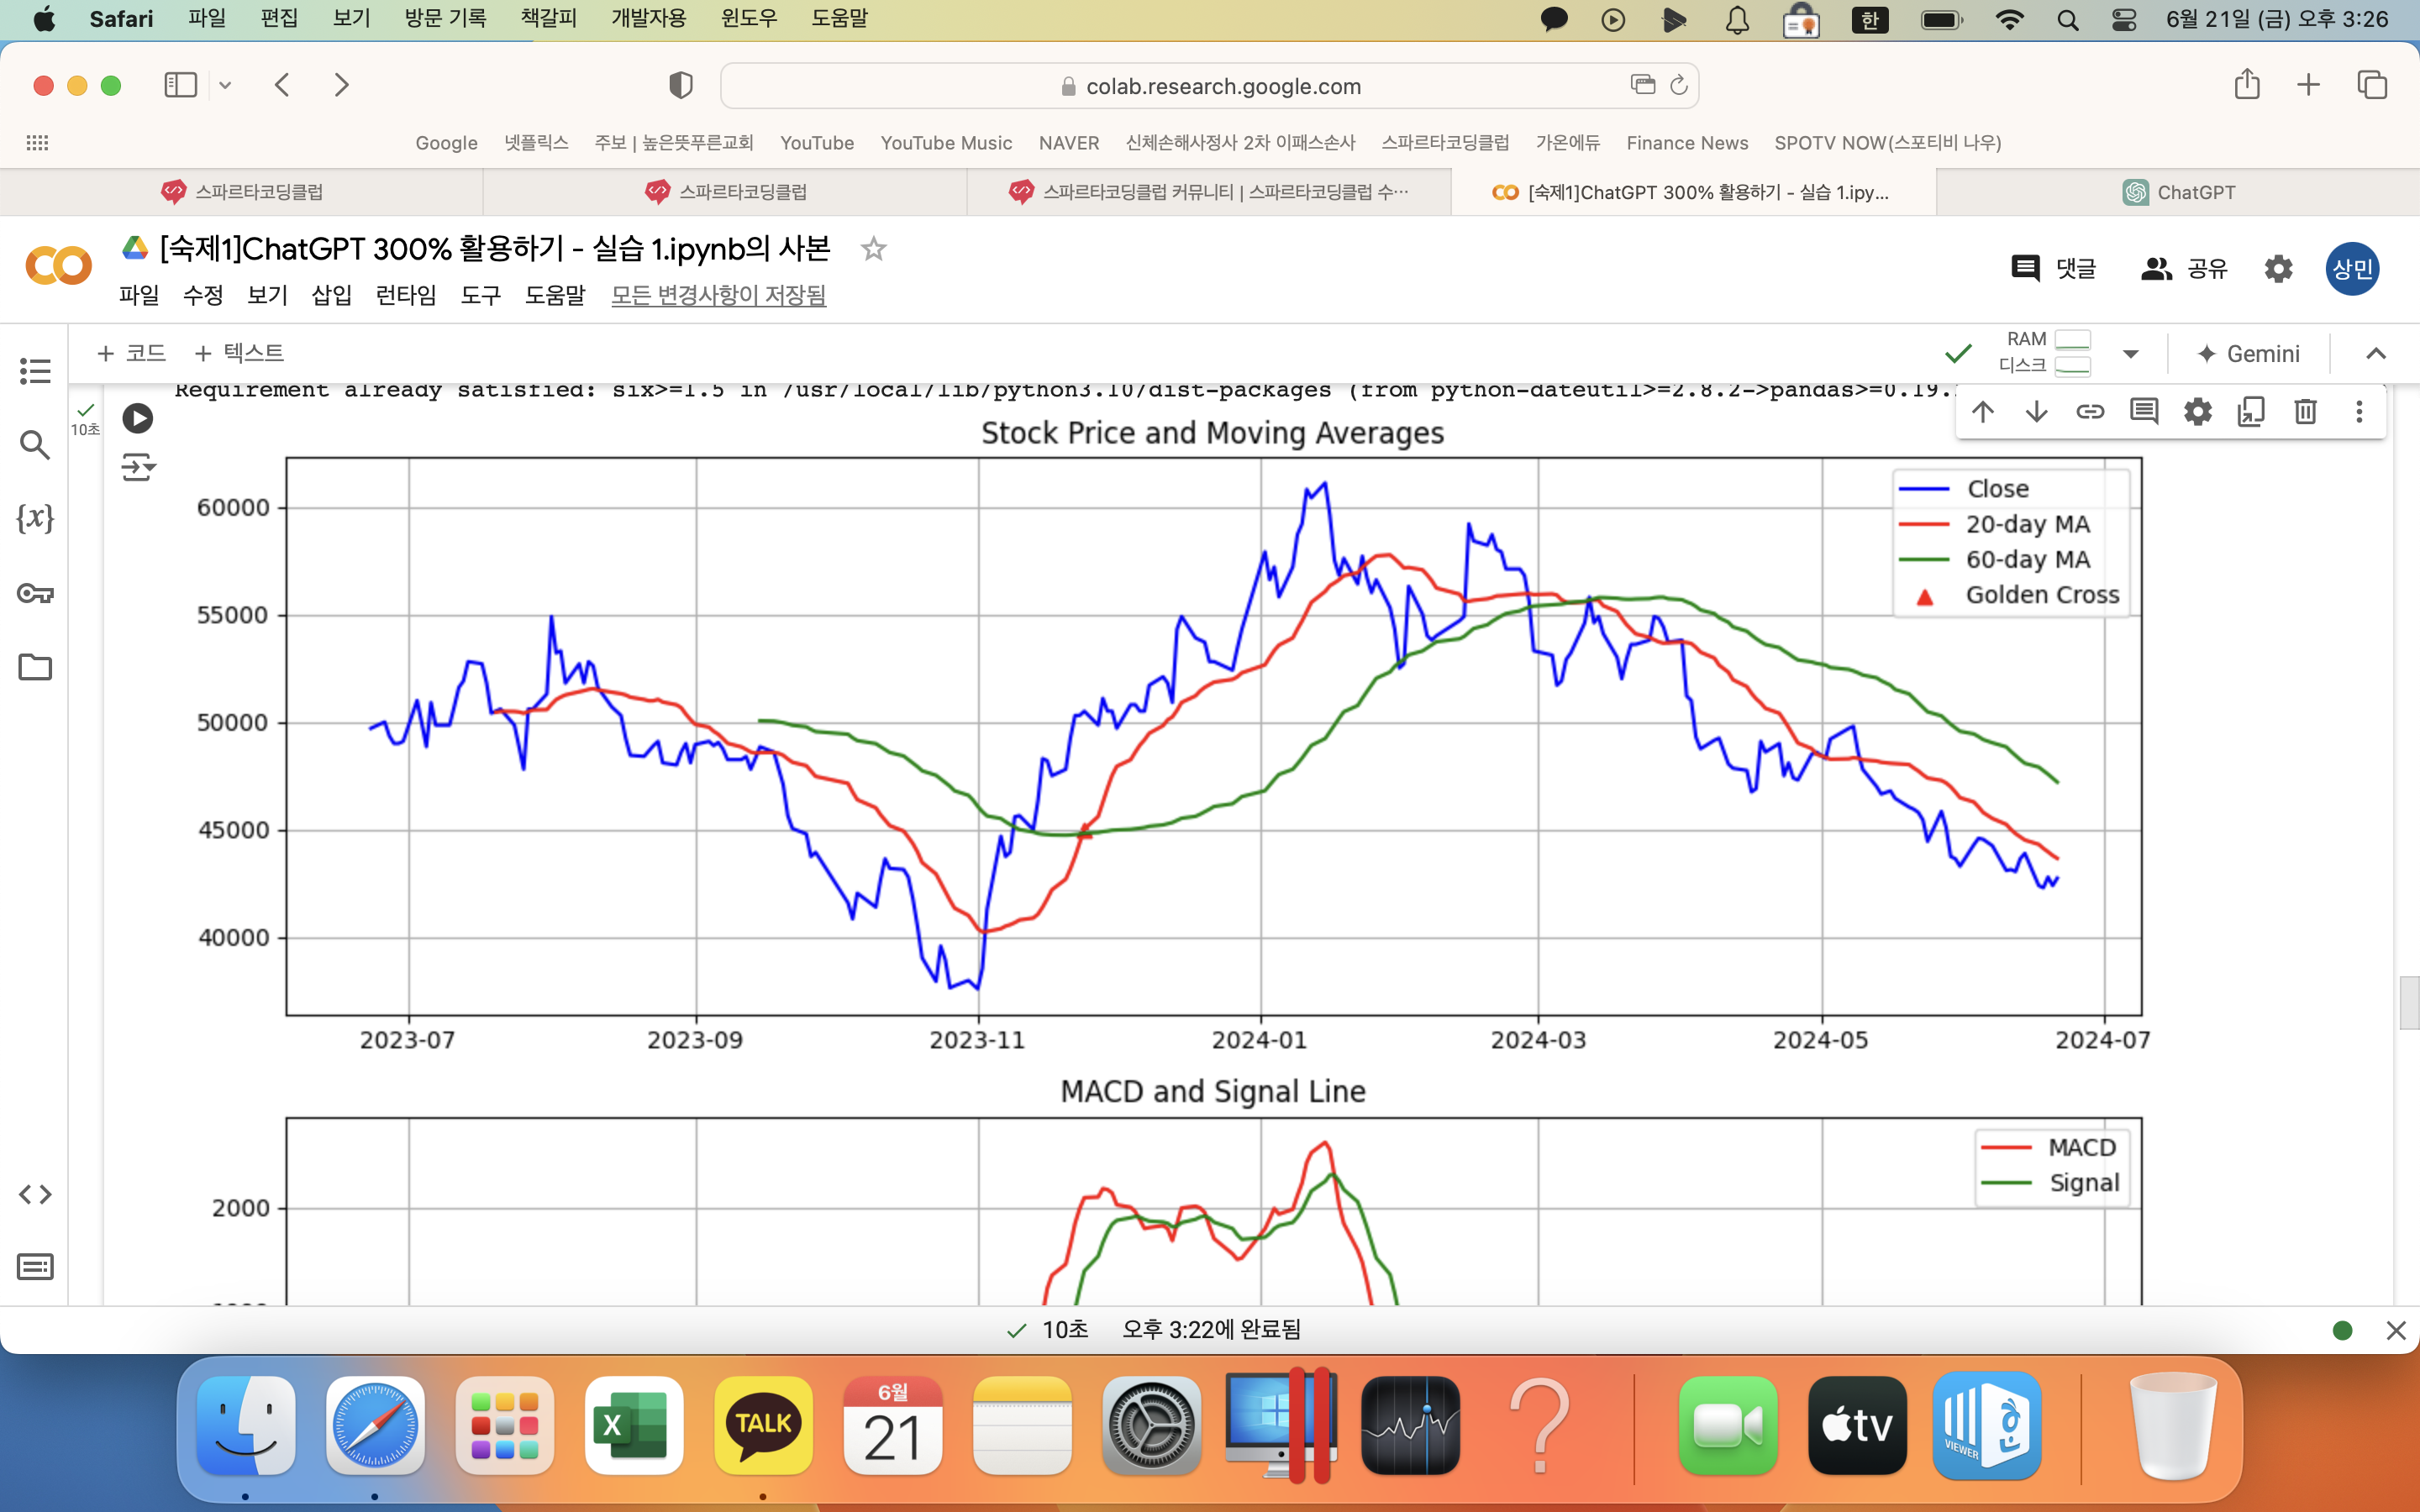Click the address bar
Screen dimensions: 2420x1512
point(1209,86)
